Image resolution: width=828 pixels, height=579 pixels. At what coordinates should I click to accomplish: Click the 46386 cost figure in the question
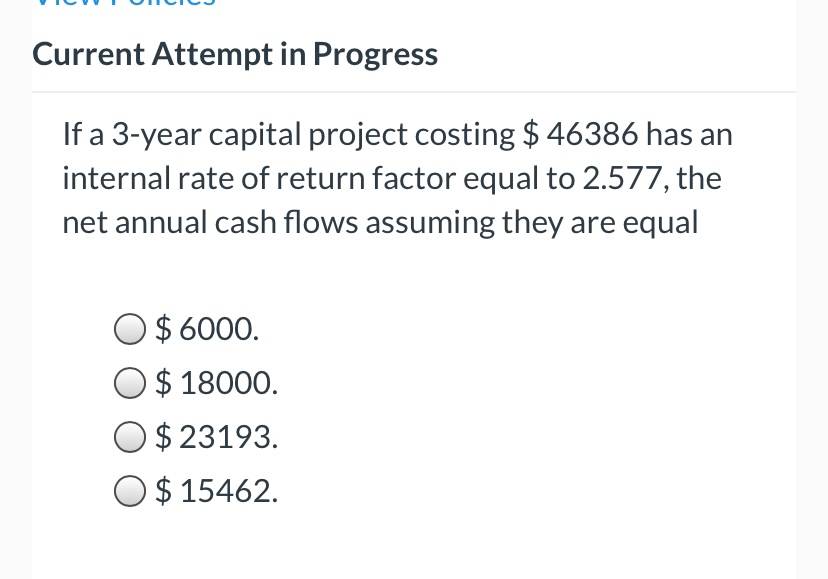592,134
